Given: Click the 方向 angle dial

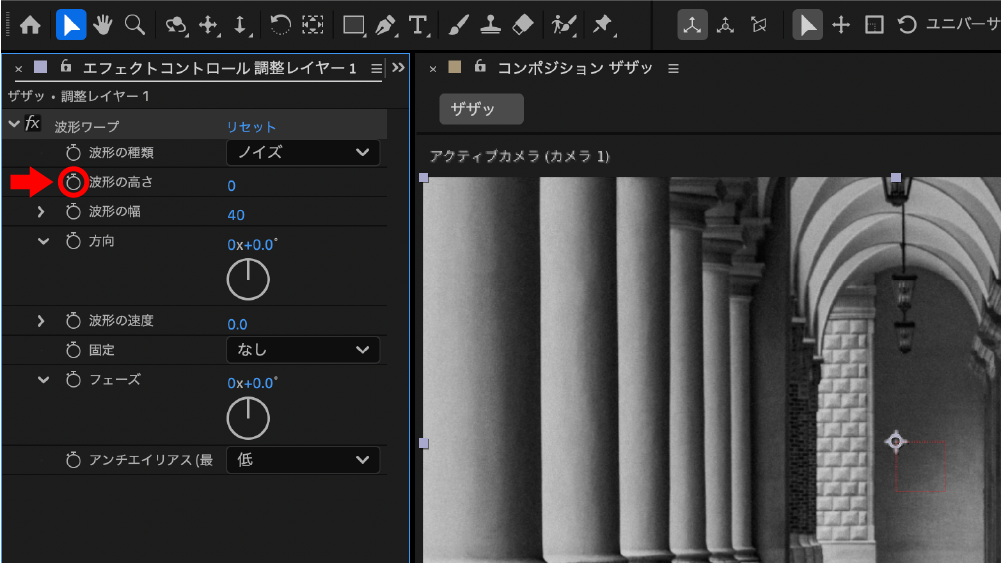Looking at the screenshot, I should pos(248,280).
